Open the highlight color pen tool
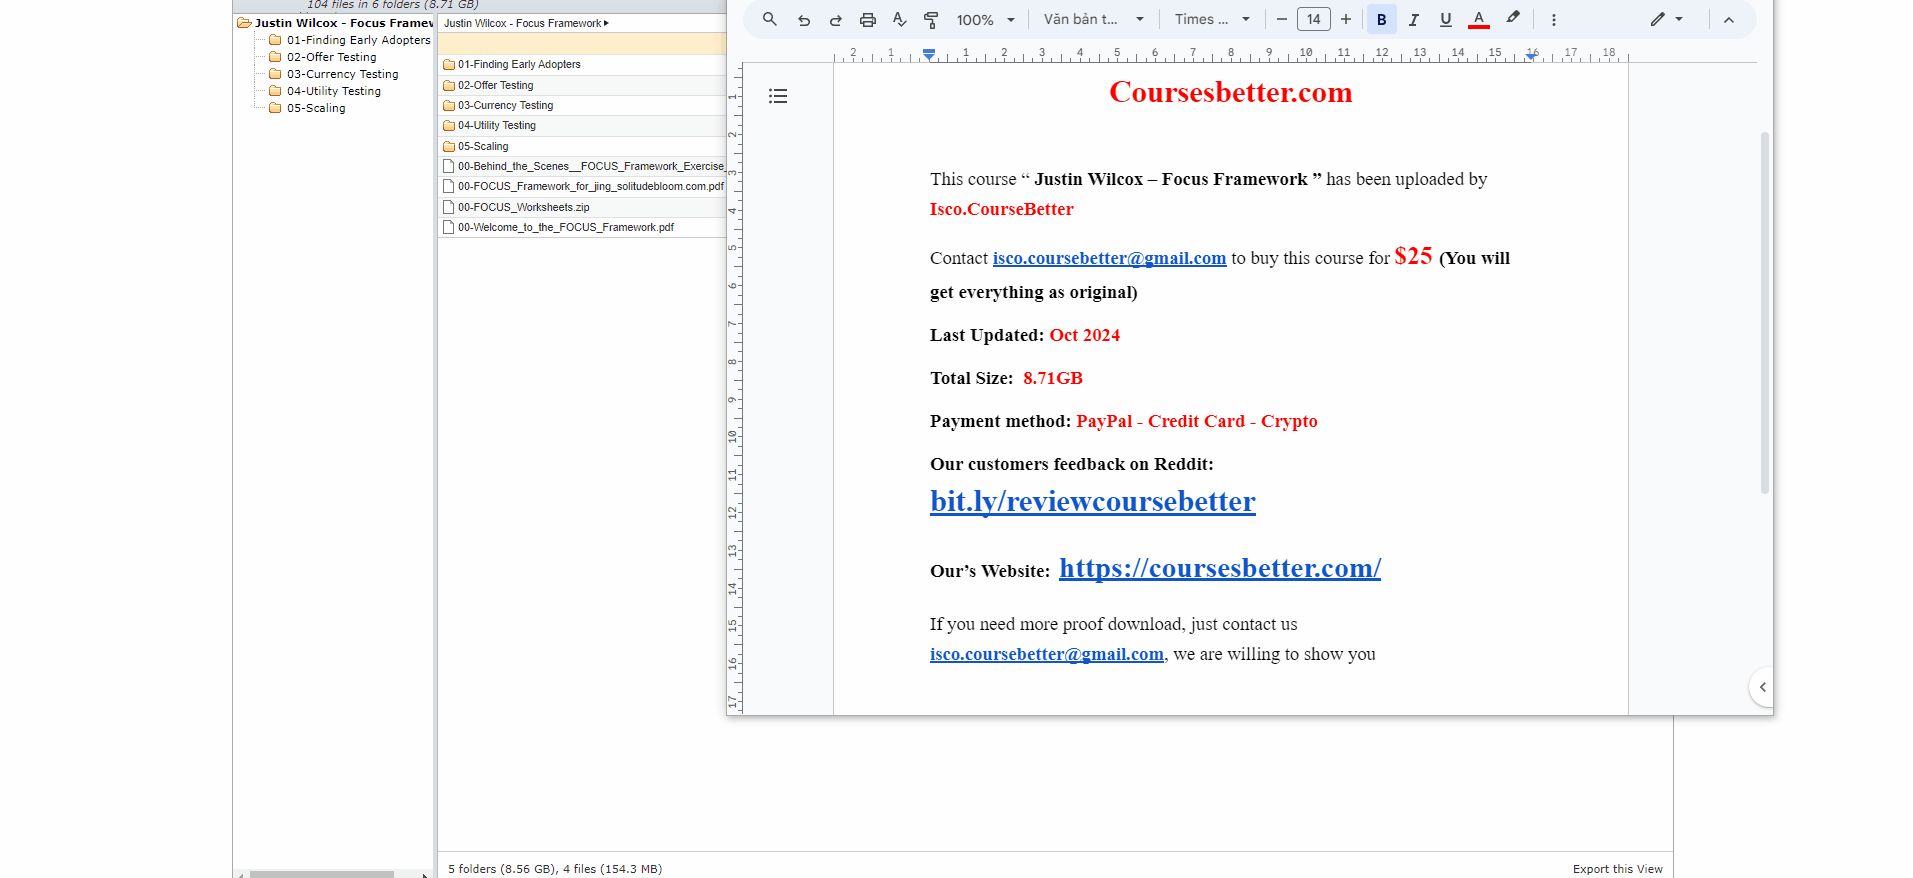1913x878 pixels. [x=1512, y=18]
